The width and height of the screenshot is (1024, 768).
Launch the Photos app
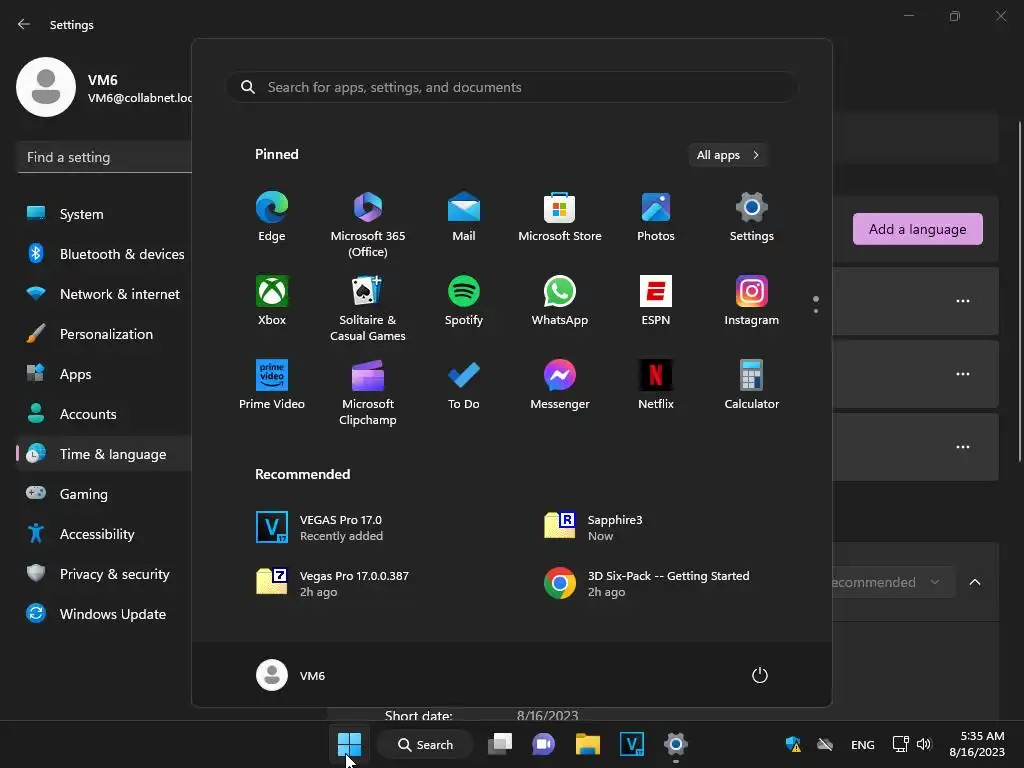tap(656, 217)
